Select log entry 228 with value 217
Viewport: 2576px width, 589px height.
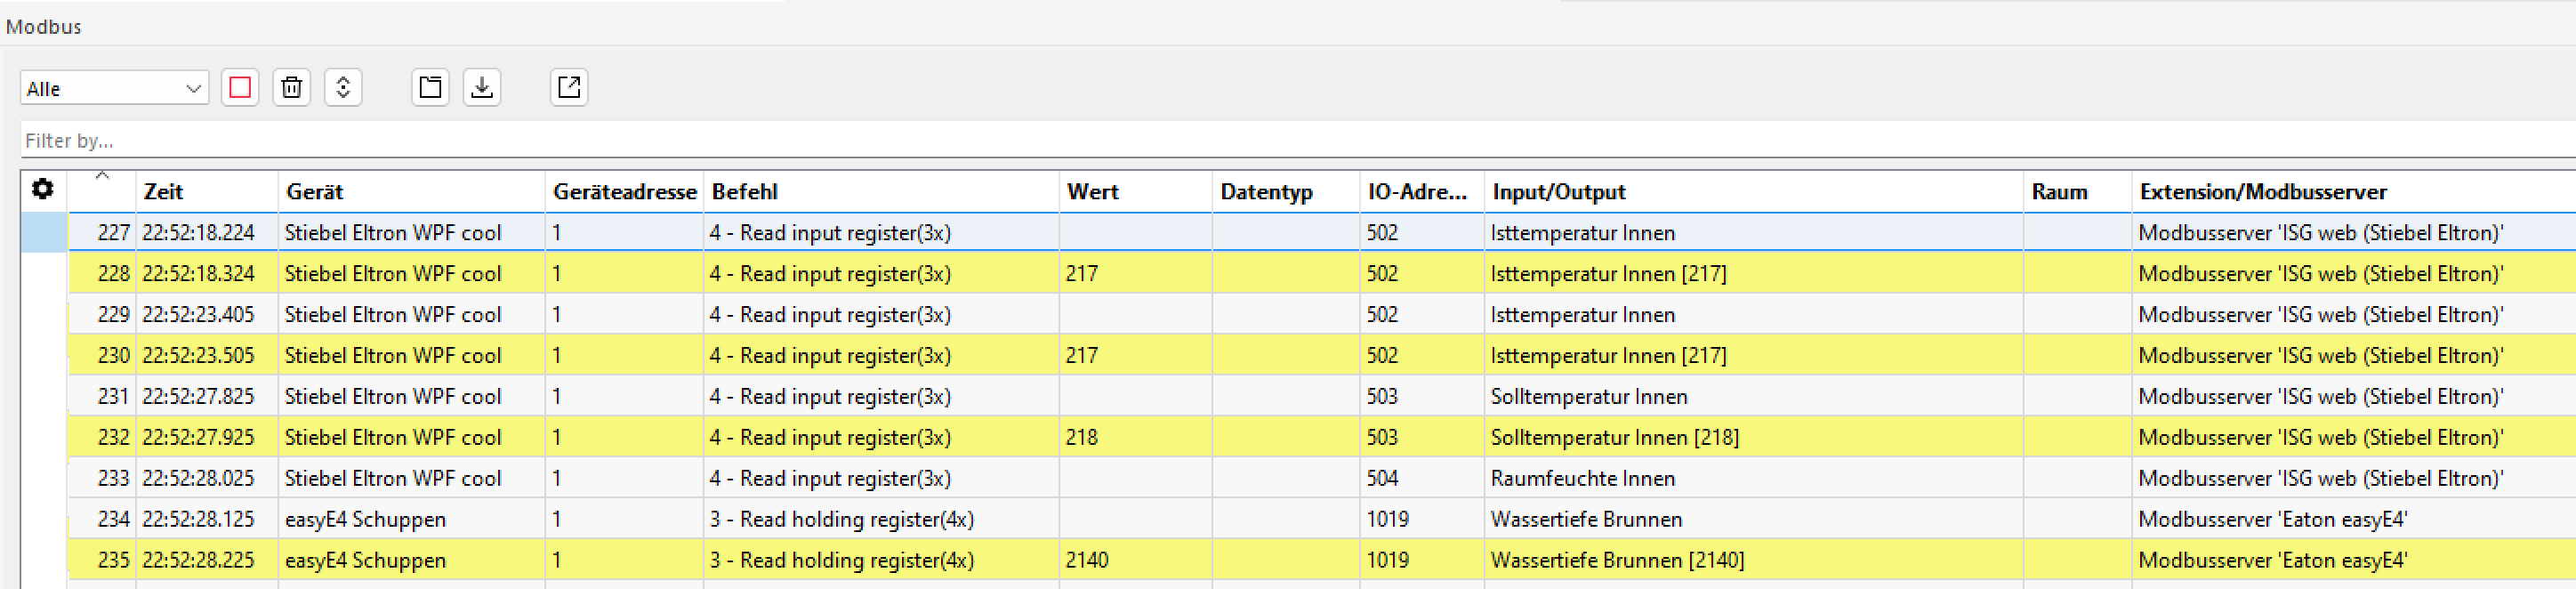pyautogui.click(x=1082, y=274)
